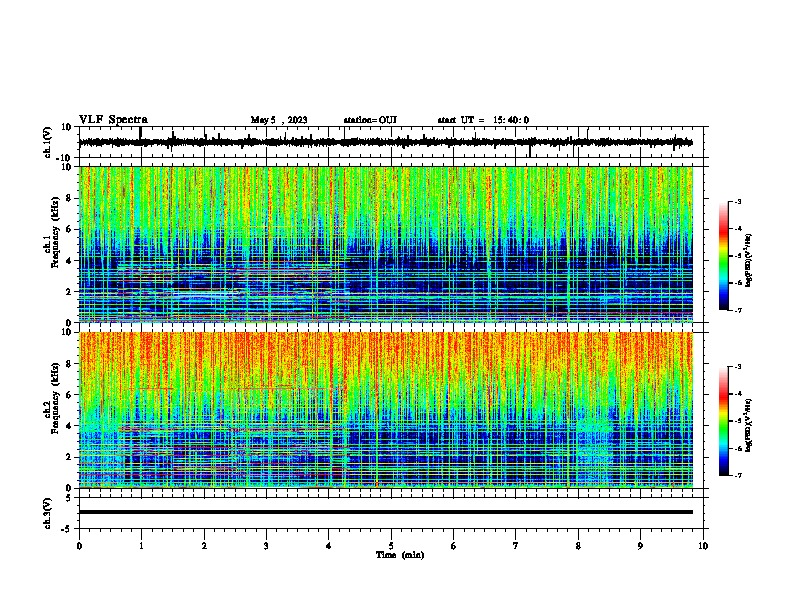The image size is (792, 612).
Task: Click the date "May 5, 2023"
Action: pos(279,120)
